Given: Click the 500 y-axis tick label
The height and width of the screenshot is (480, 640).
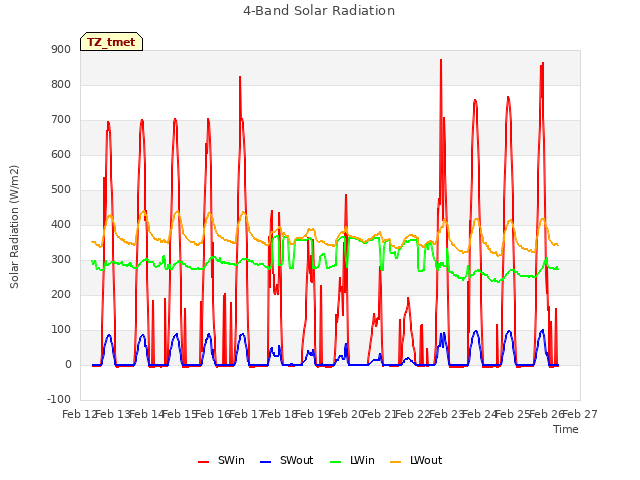Looking at the screenshot, I should click(x=61, y=189).
